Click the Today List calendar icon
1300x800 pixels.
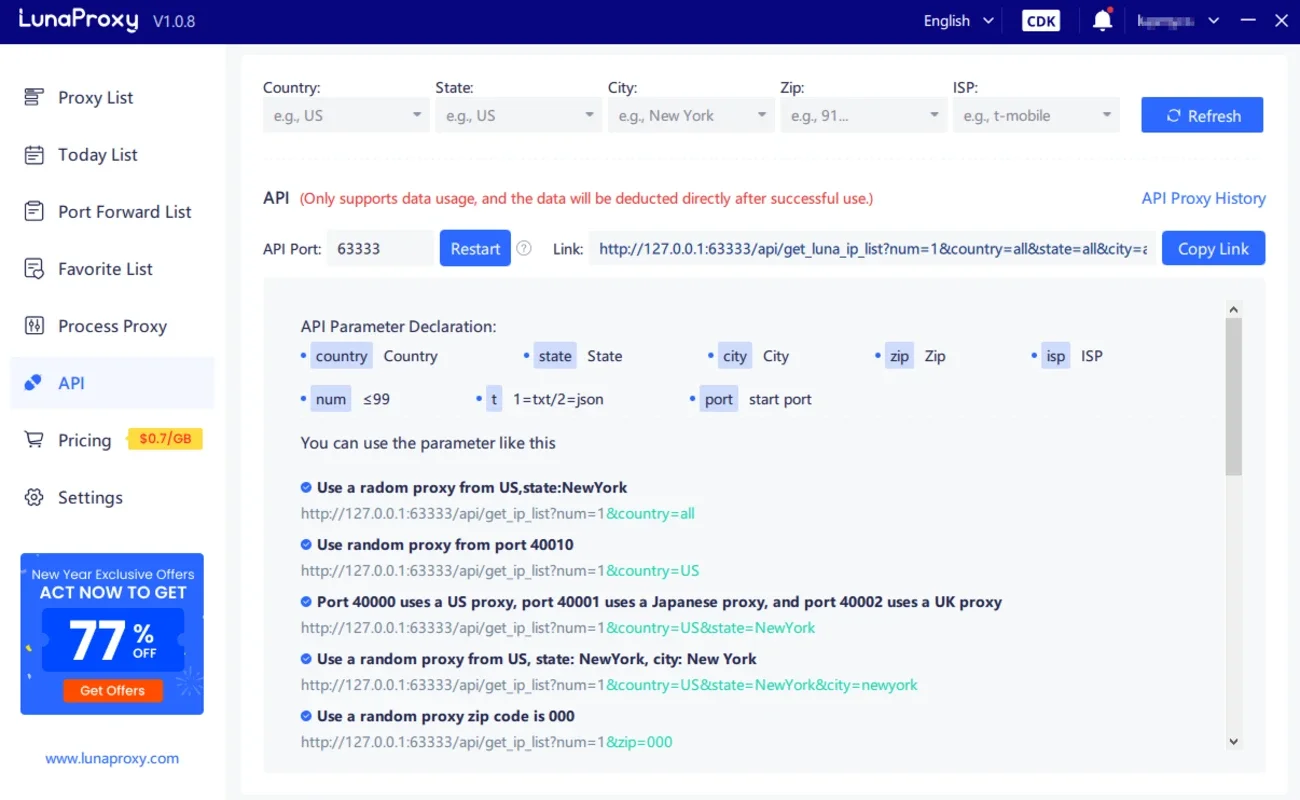click(34, 154)
